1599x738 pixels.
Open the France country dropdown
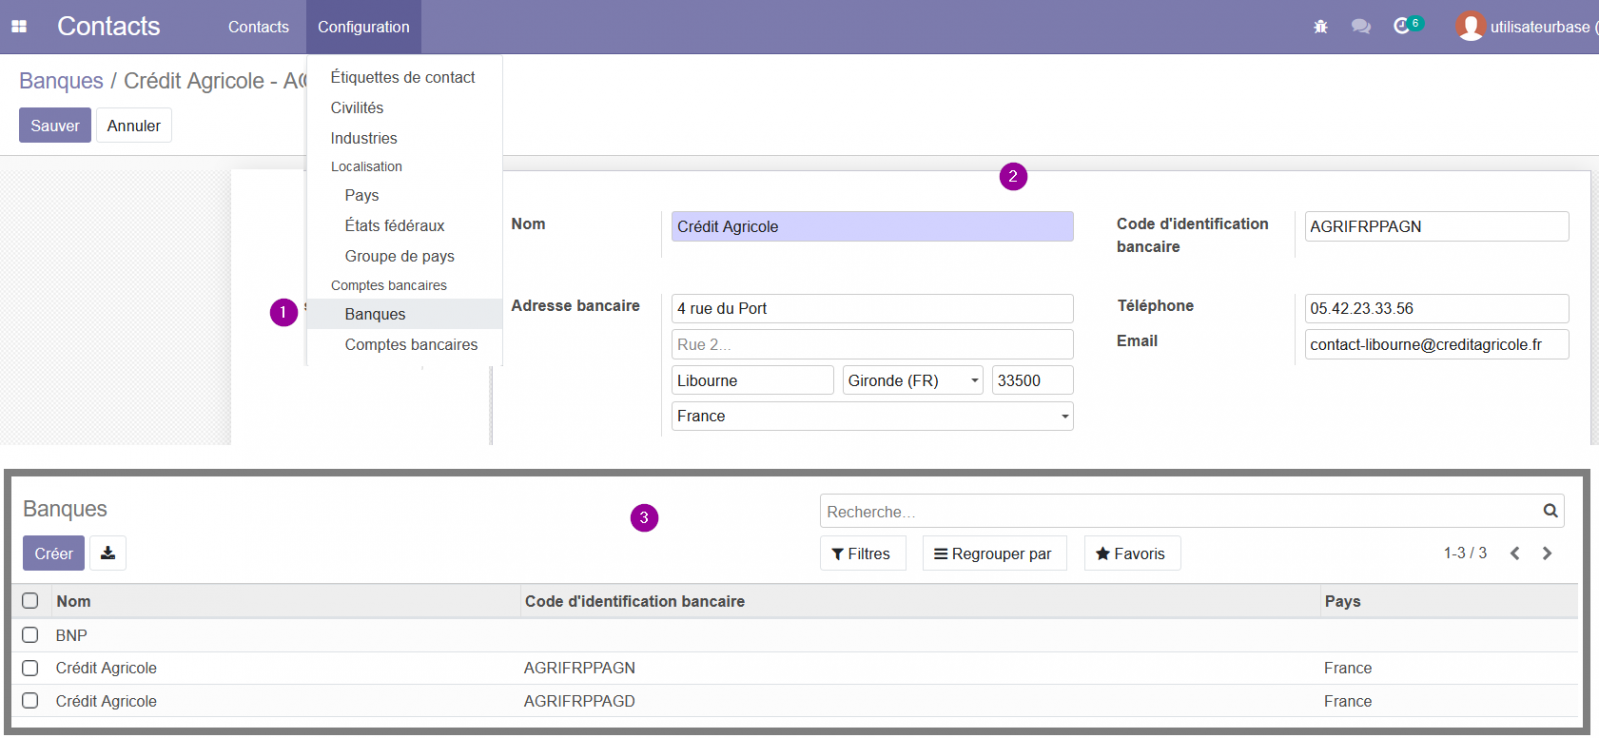(872, 416)
